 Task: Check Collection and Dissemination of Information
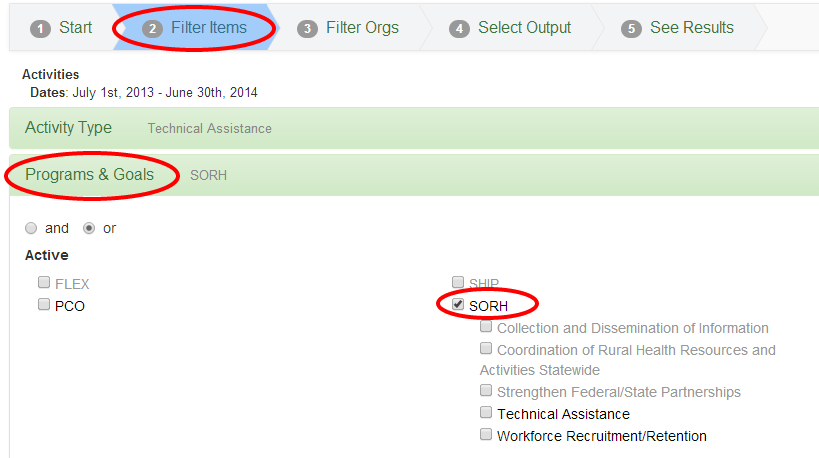point(486,327)
